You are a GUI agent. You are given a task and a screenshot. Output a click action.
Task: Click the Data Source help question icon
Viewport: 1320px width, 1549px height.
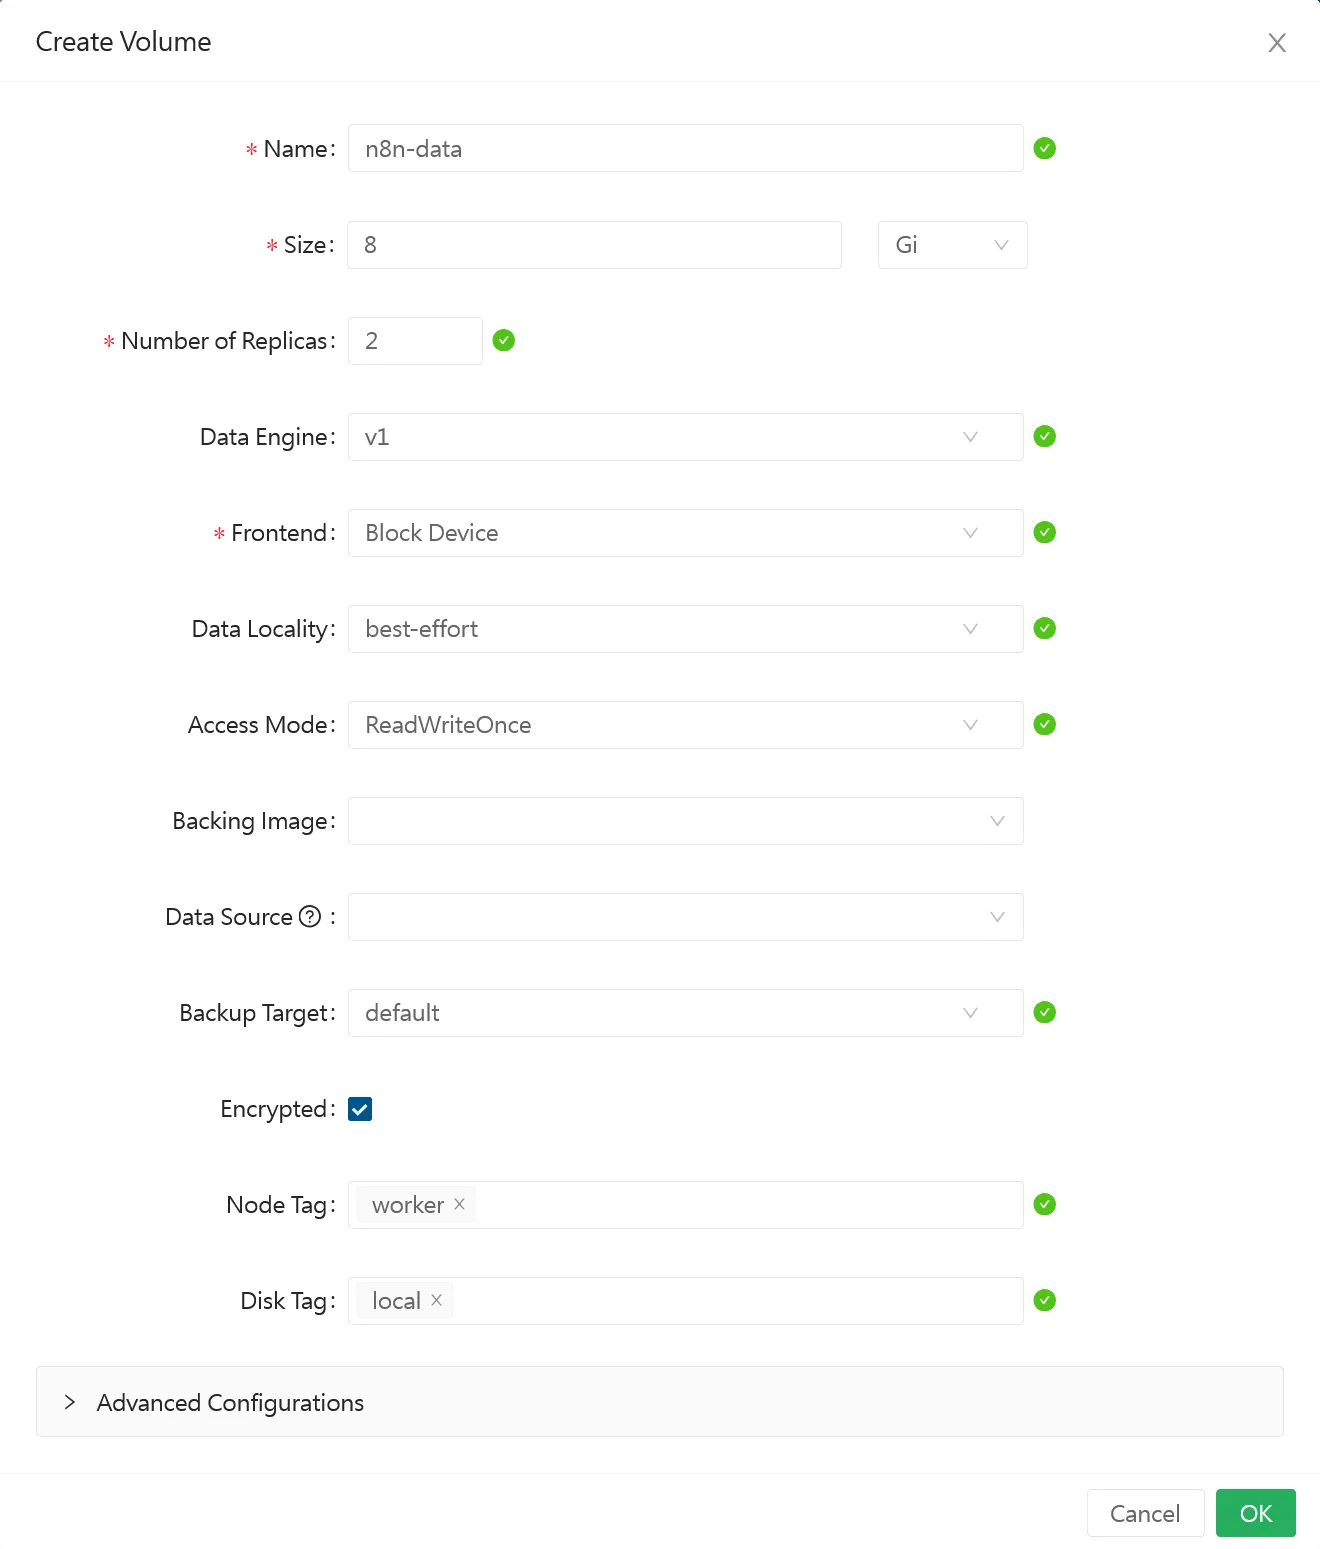[311, 917]
